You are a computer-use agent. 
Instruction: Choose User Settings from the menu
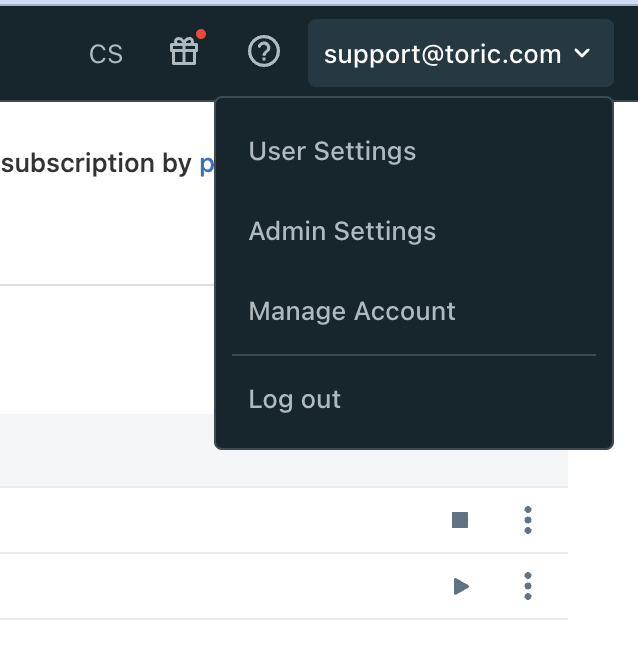point(332,151)
